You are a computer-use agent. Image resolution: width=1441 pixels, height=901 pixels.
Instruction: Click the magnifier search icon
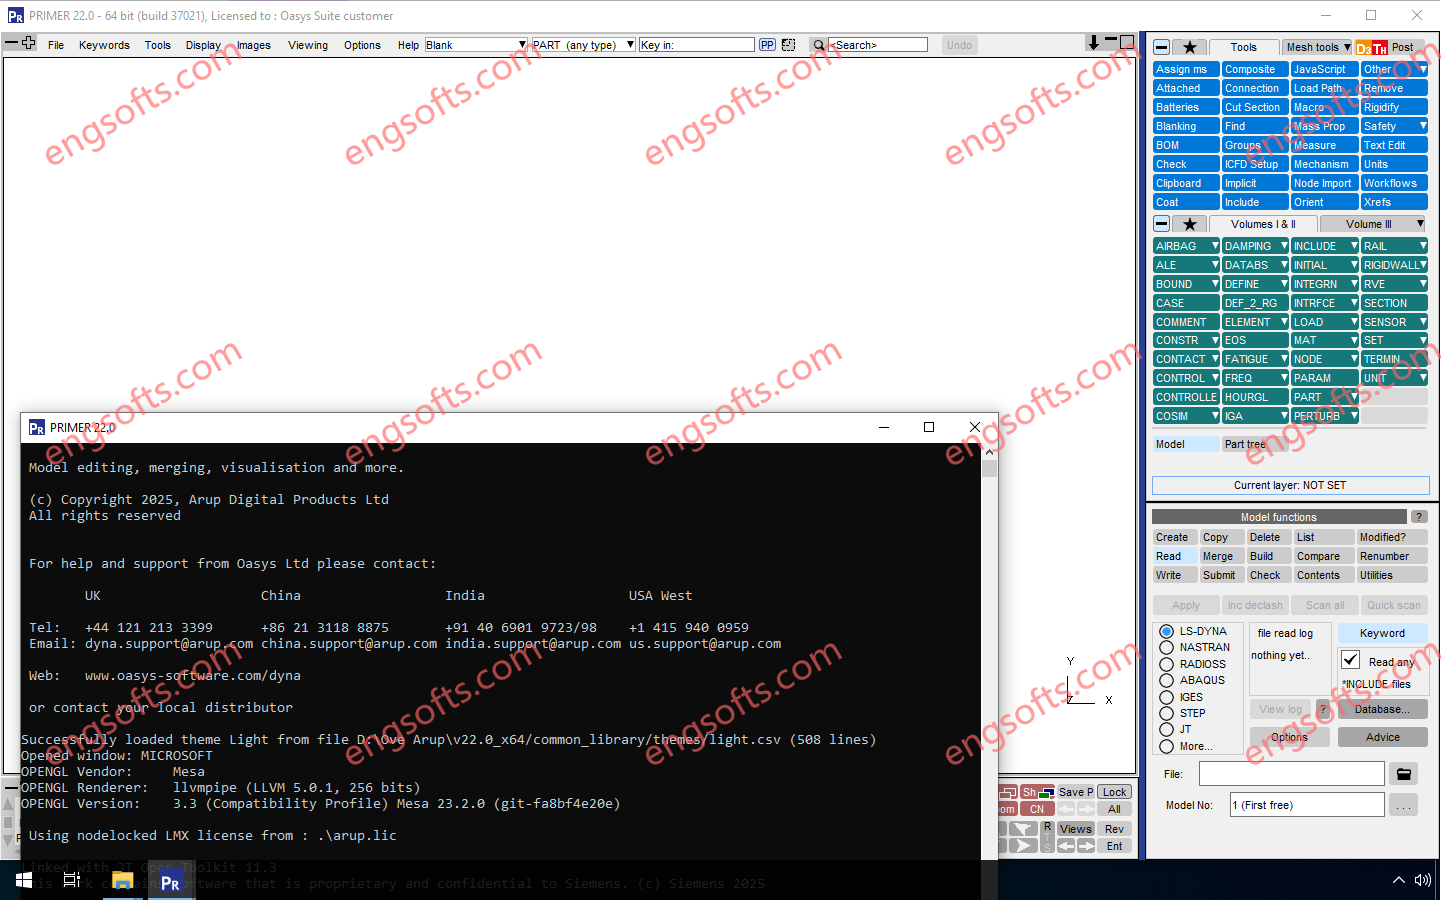point(818,45)
